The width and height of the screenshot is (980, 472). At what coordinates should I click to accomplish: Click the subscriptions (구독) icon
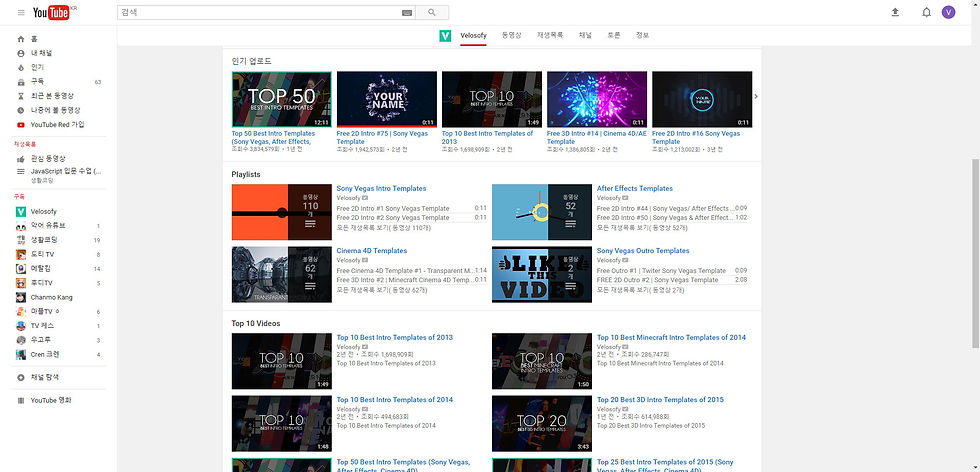tap(21, 82)
